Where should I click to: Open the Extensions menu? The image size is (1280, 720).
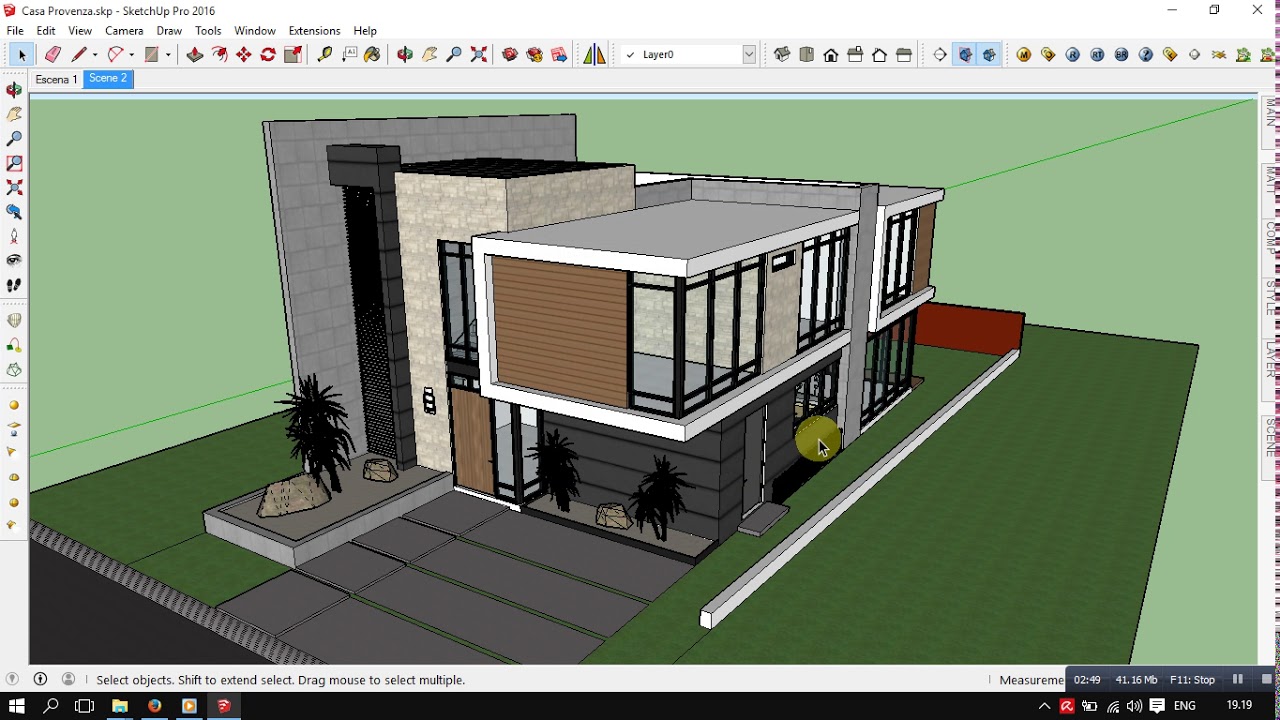(x=314, y=31)
